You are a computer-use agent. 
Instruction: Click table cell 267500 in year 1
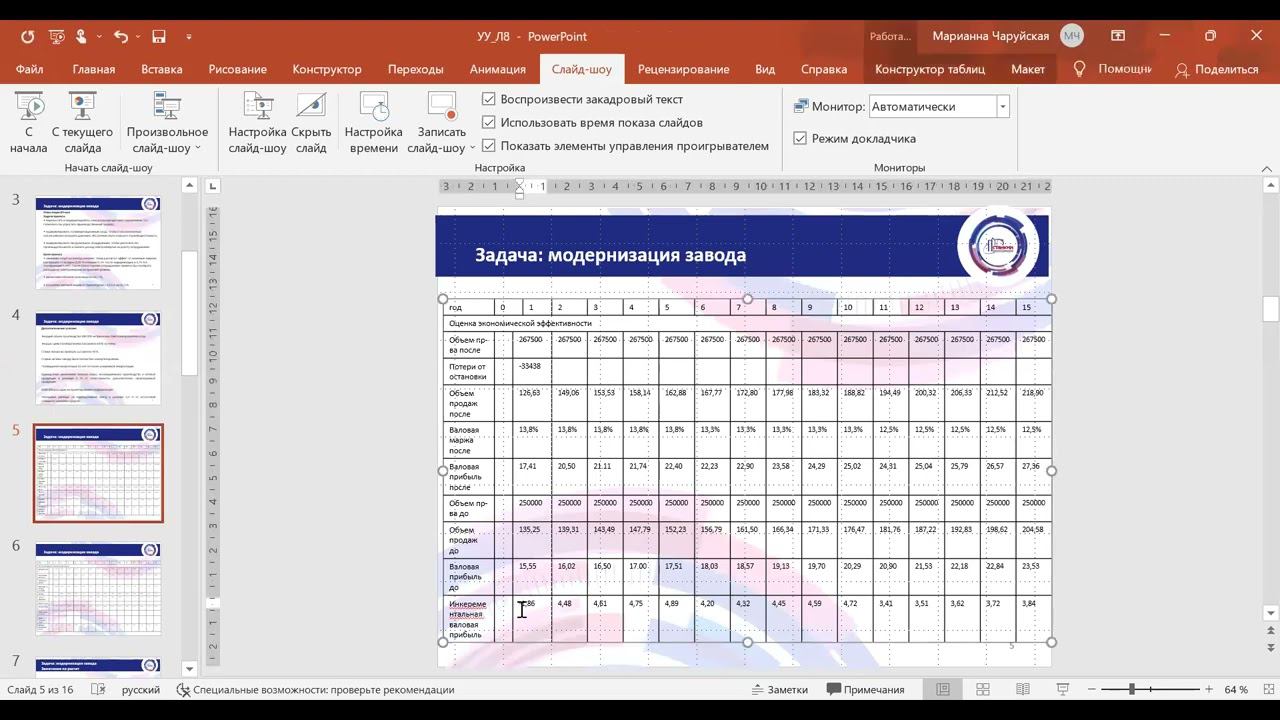[531, 345]
